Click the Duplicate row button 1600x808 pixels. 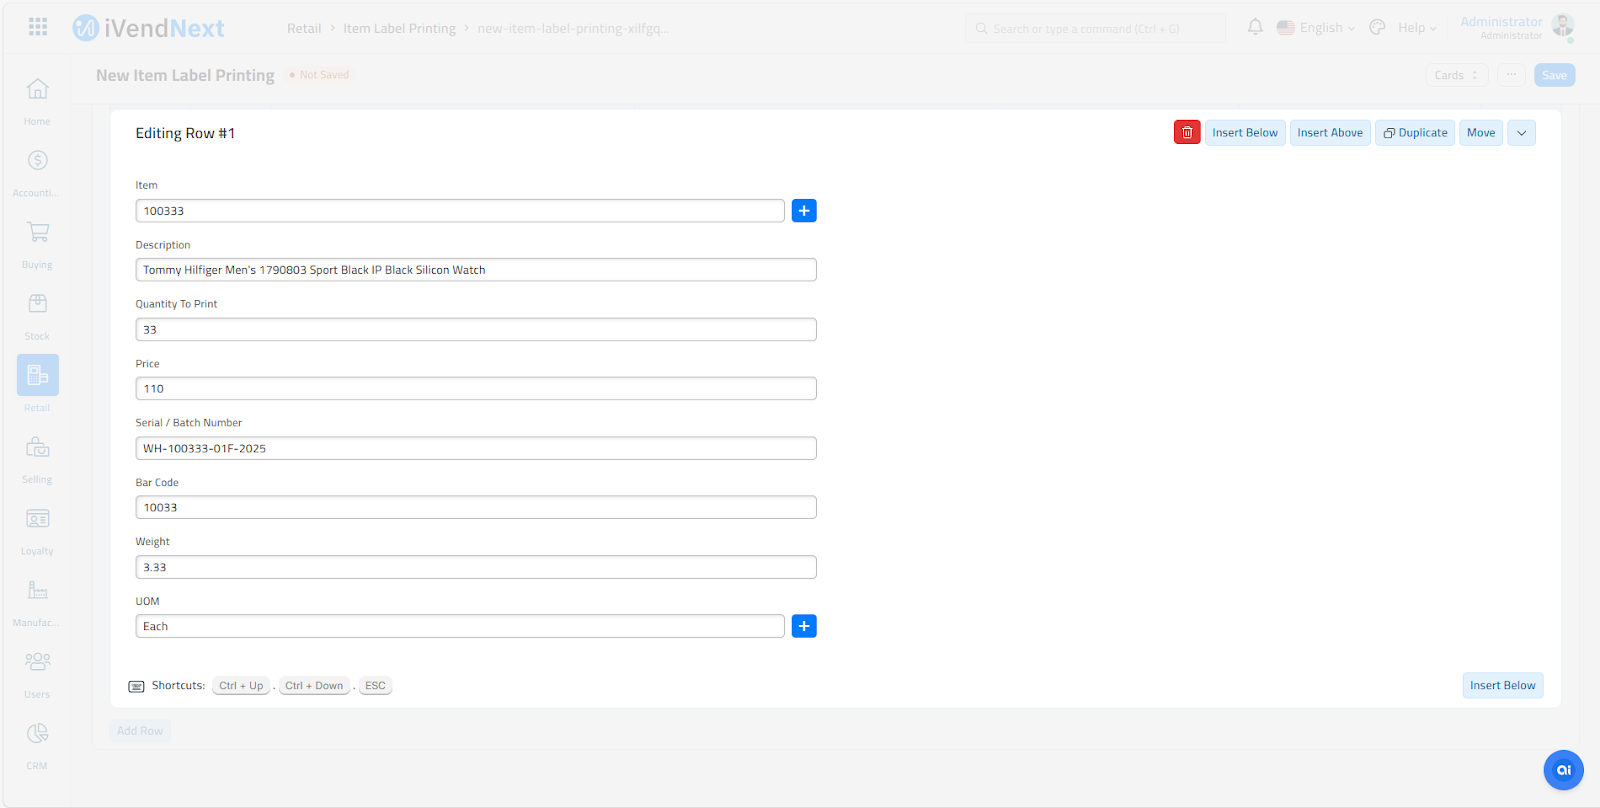tap(1415, 133)
